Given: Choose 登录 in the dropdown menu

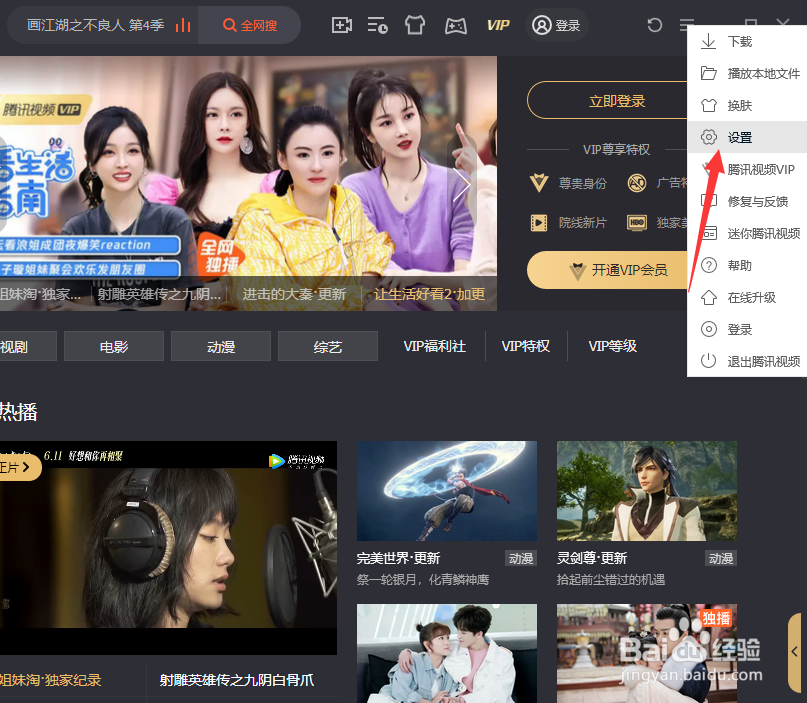Looking at the screenshot, I should point(747,329).
